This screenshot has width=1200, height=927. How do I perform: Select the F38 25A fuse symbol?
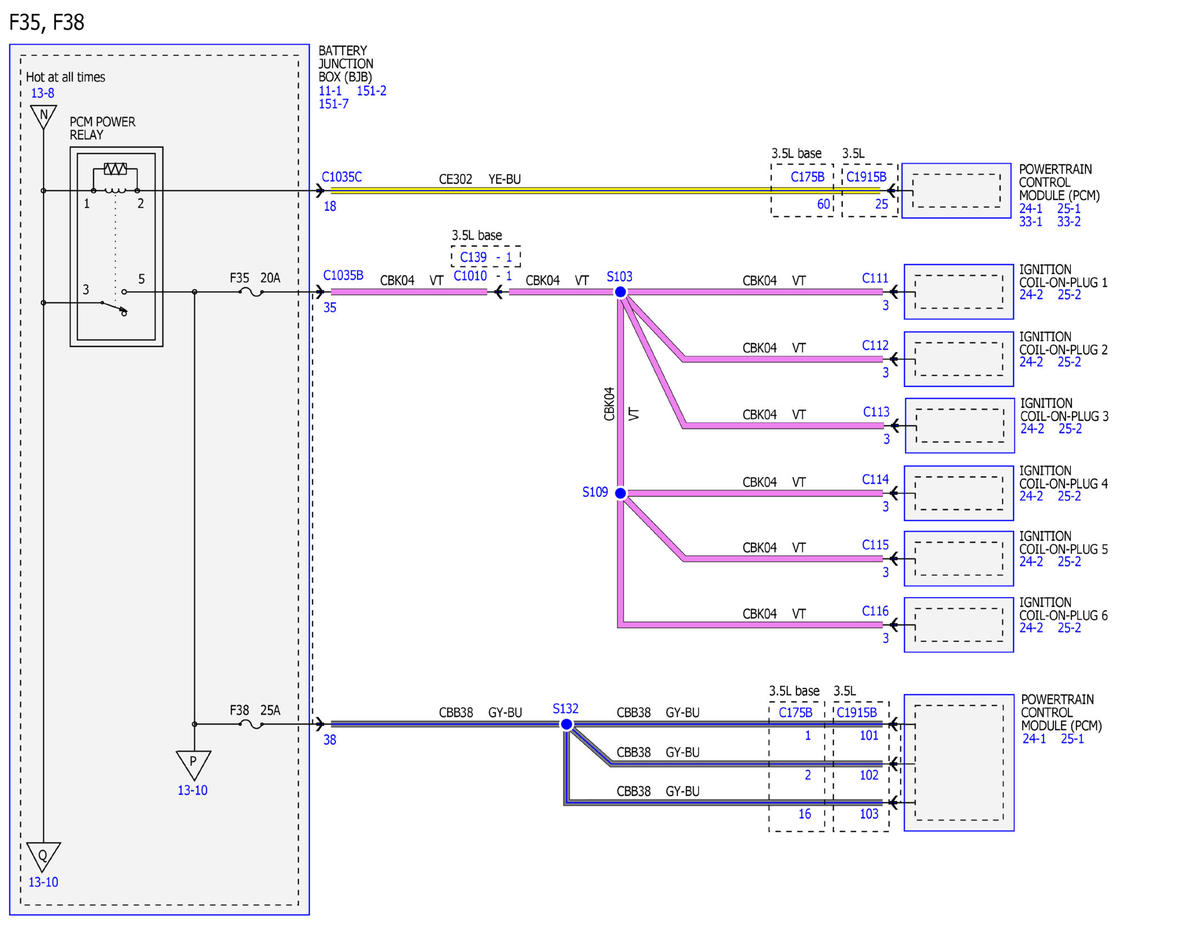[x=253, y=724]
